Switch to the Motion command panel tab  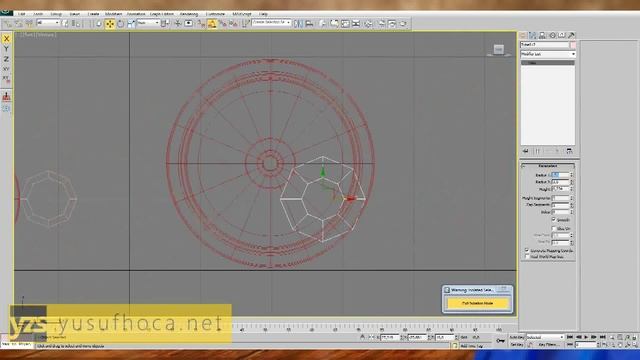pyautogui.click(x=552, y=36)
